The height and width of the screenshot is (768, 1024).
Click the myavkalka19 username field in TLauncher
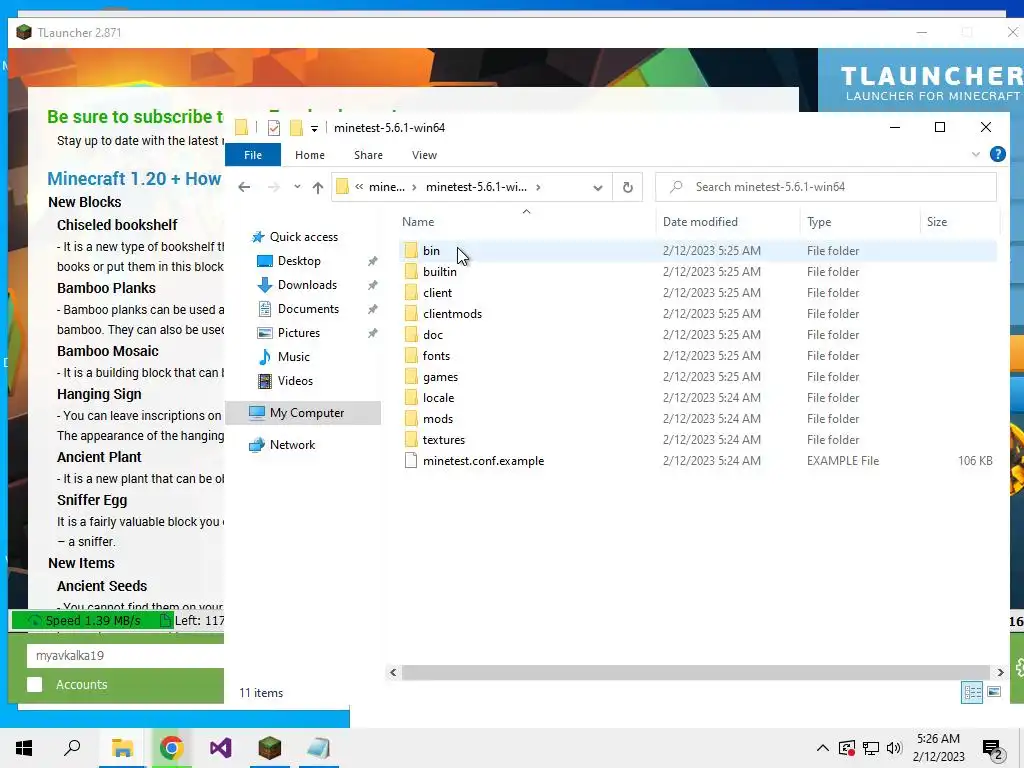click(125, 656)
